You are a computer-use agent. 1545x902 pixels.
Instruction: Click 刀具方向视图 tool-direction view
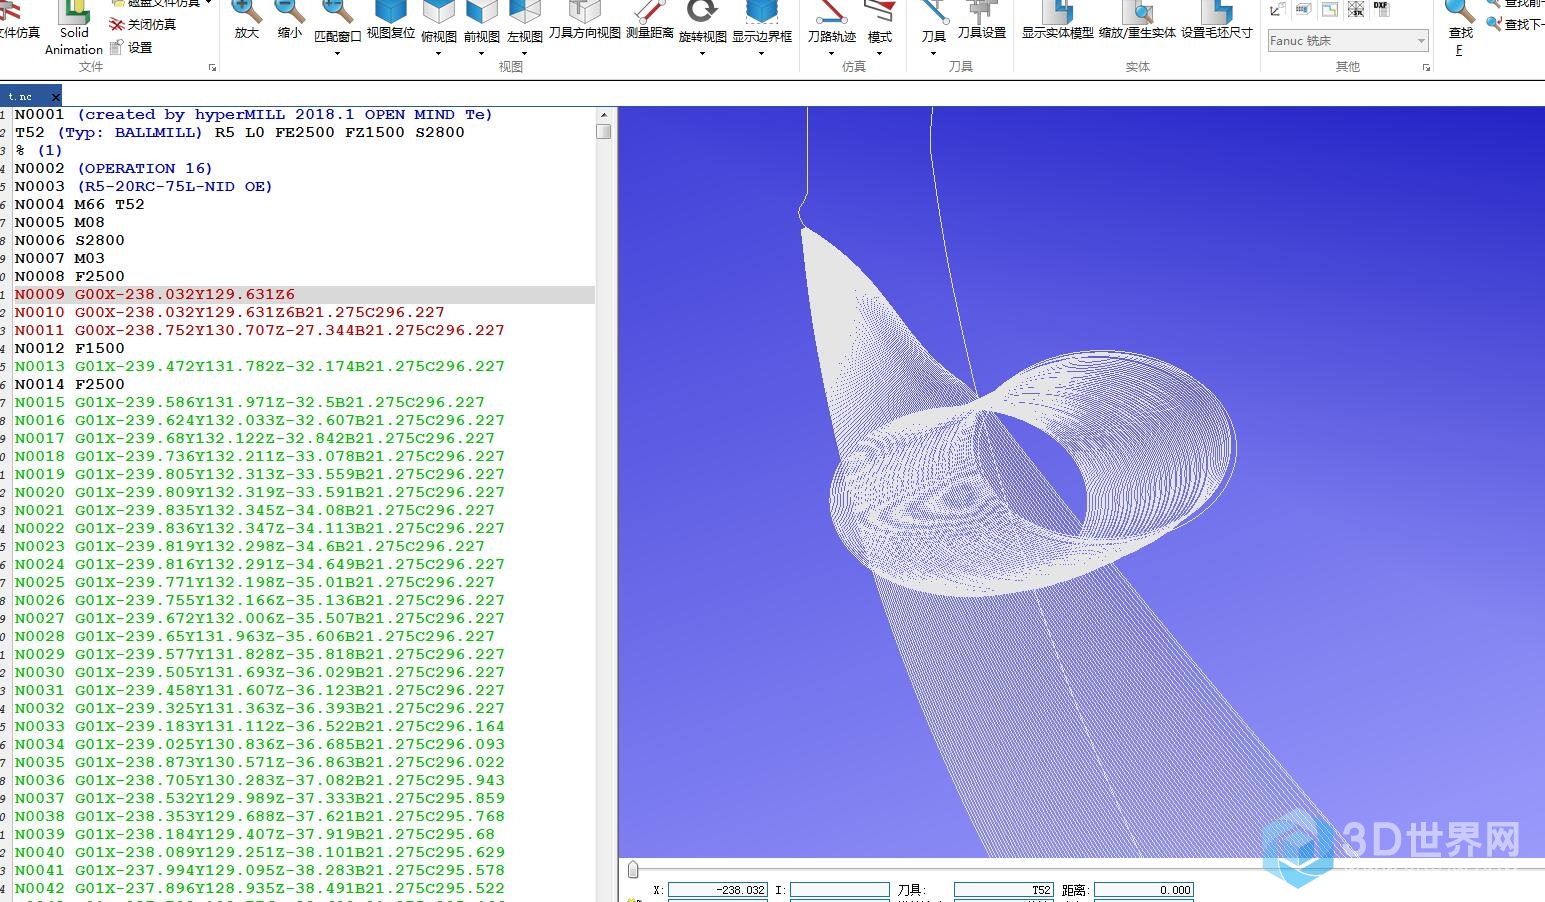pos(585,20)
